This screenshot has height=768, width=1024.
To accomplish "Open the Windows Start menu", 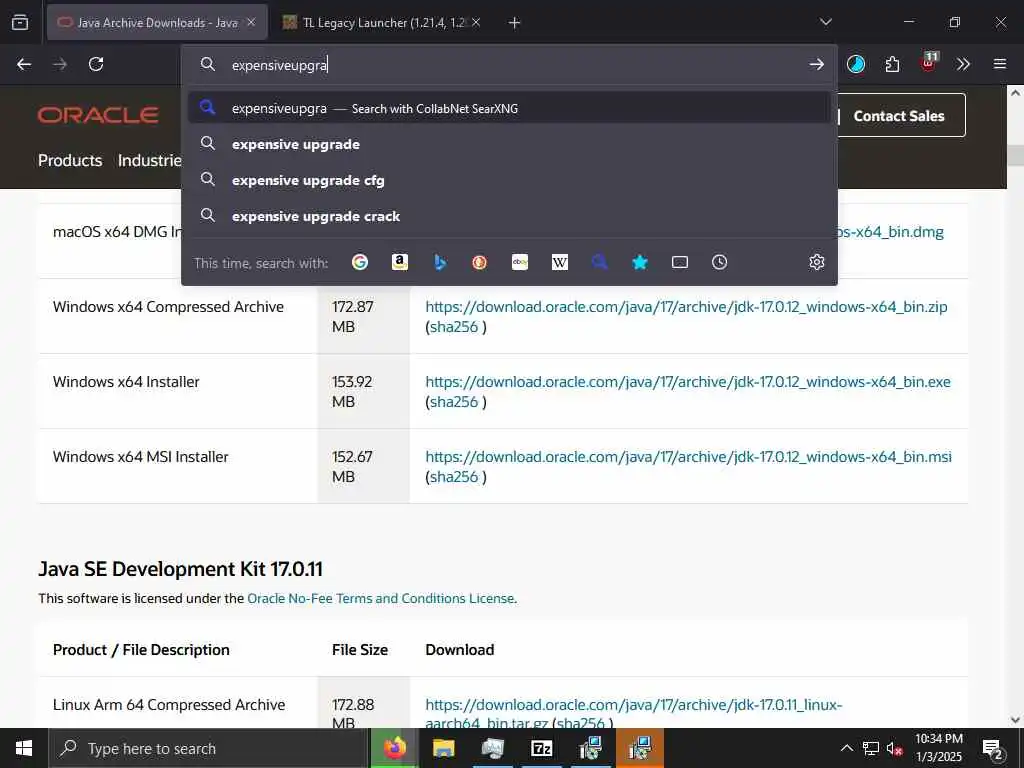I will (x=24, y=748).
